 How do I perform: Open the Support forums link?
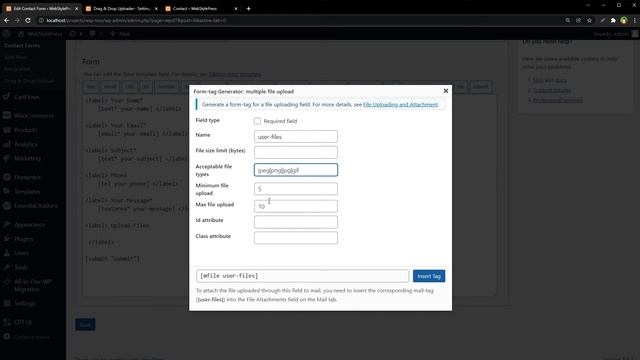coord(552,90)
